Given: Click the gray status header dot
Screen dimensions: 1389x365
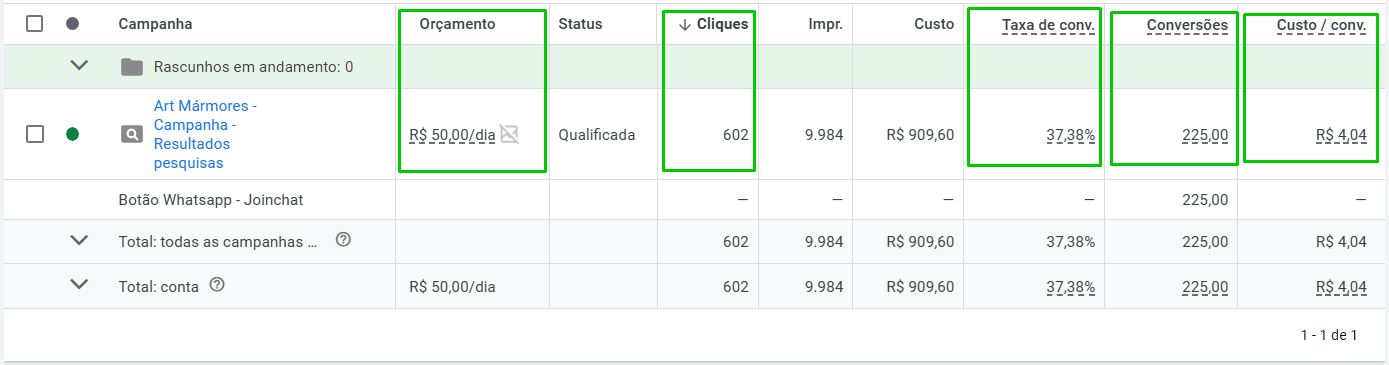Looking at the screenshot, I should [72, 24].
